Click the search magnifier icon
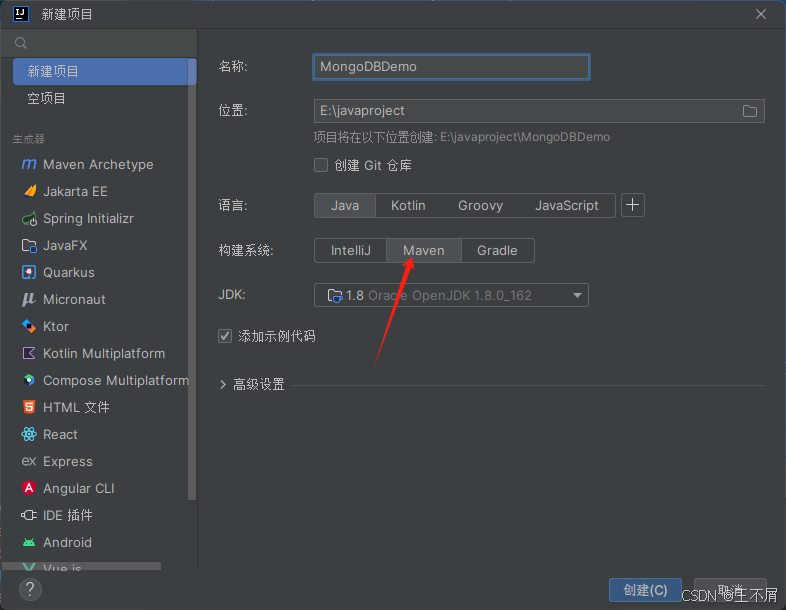 click(x=21, y=43)
